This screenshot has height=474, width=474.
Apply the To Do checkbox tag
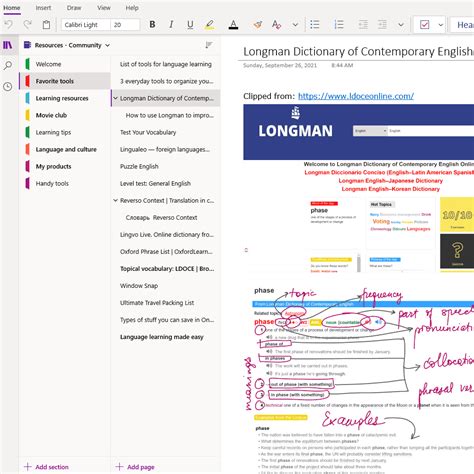(424, 24)
